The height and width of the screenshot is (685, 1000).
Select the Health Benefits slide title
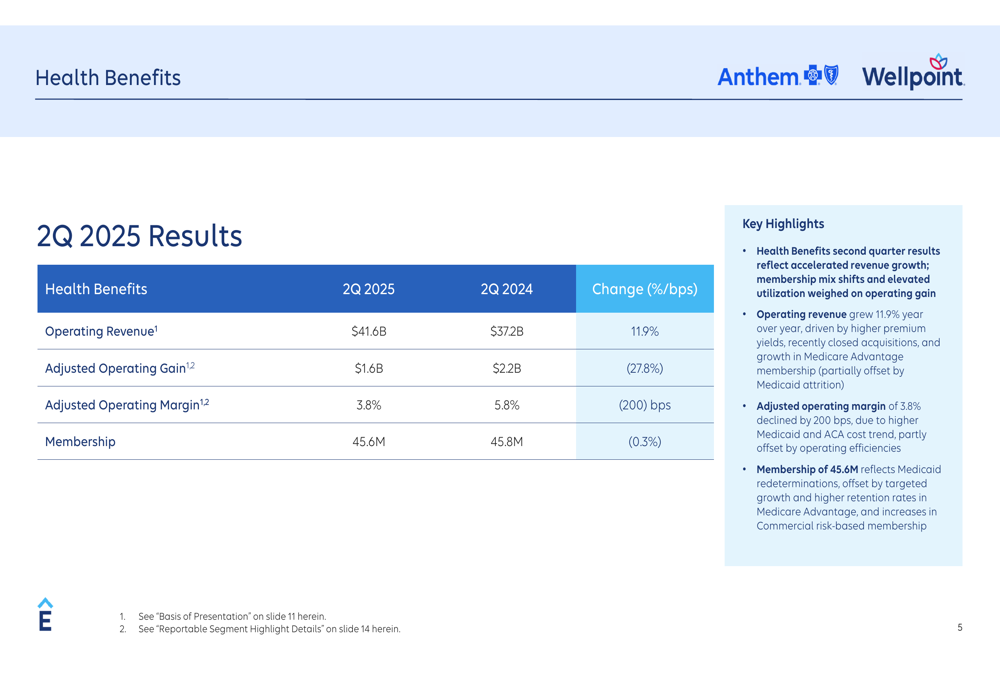click(108, 78)
